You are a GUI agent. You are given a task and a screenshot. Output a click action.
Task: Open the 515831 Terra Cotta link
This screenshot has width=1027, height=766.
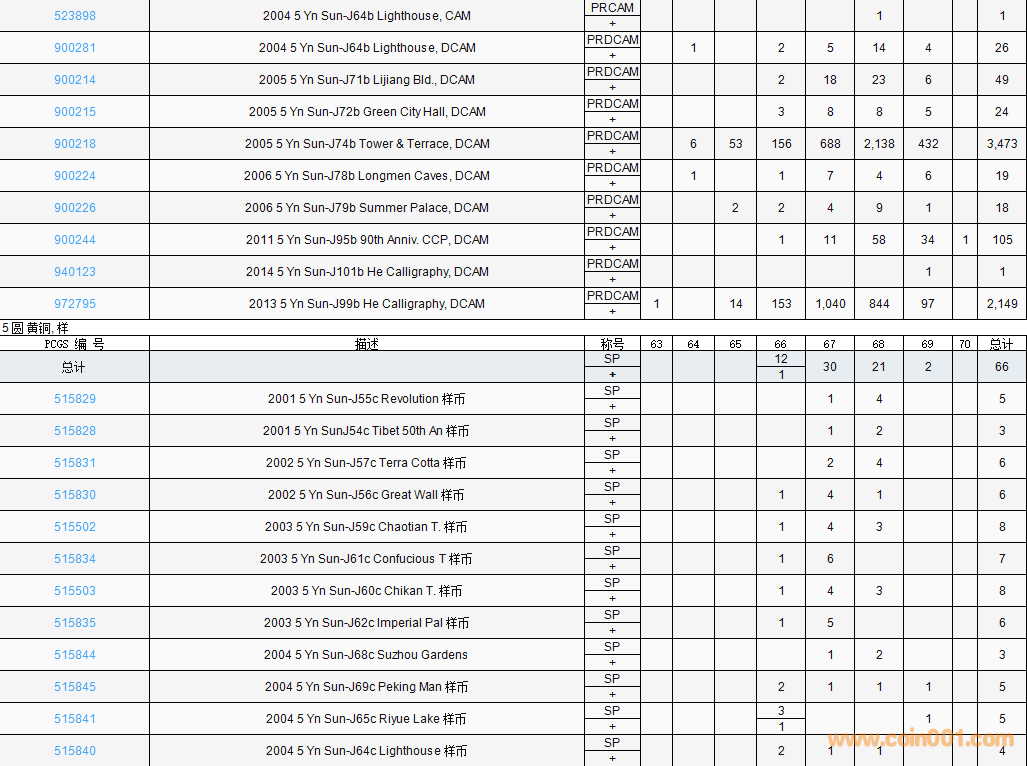[x=75, y=463]
